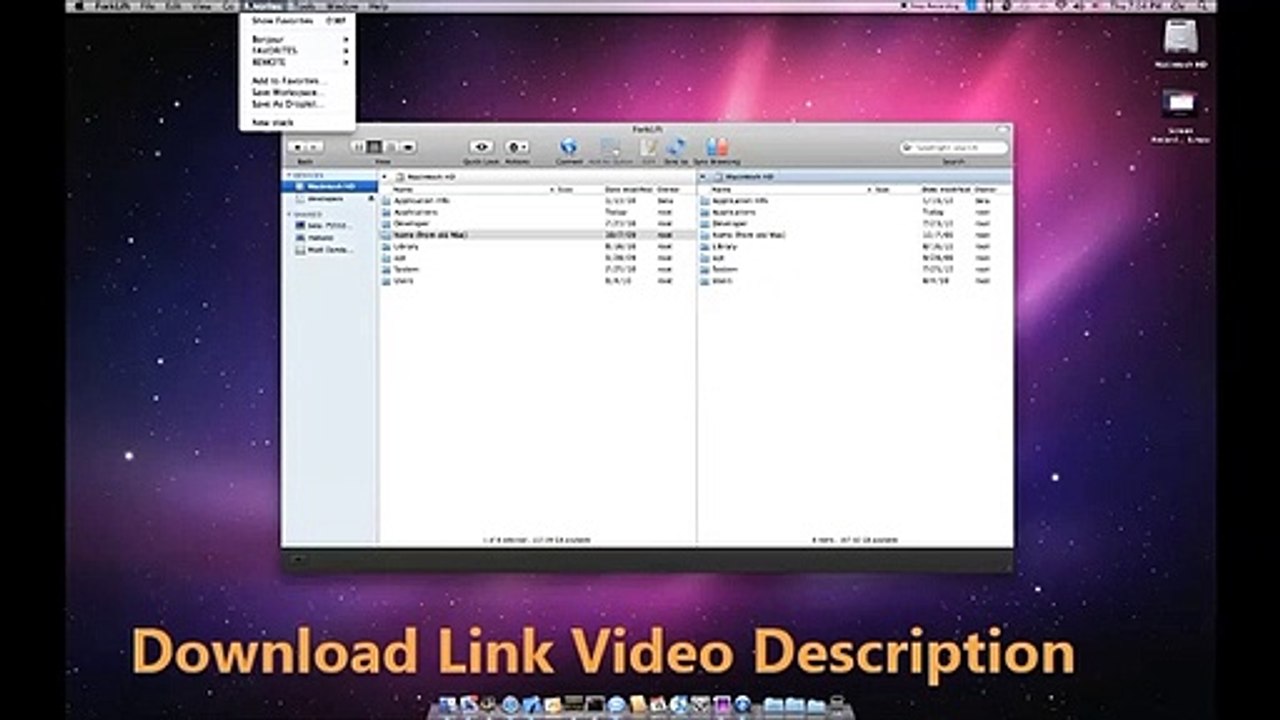Viewport: 1280px width, 720px height.
Task: Click the Spotlight magnifier in menu bar
Action: pos(1201,6)
